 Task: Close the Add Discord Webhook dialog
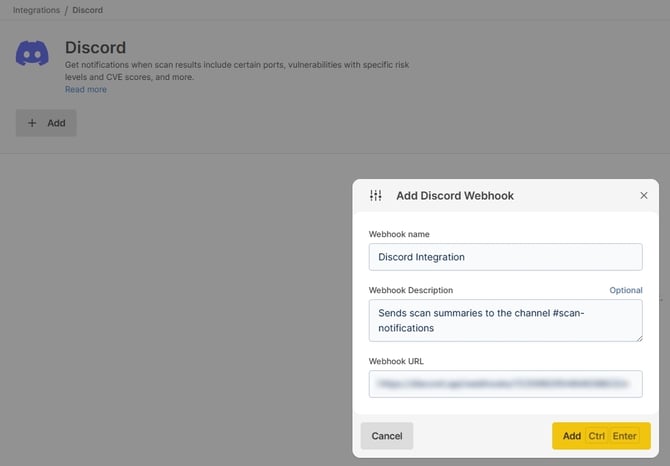click(643, 196)
